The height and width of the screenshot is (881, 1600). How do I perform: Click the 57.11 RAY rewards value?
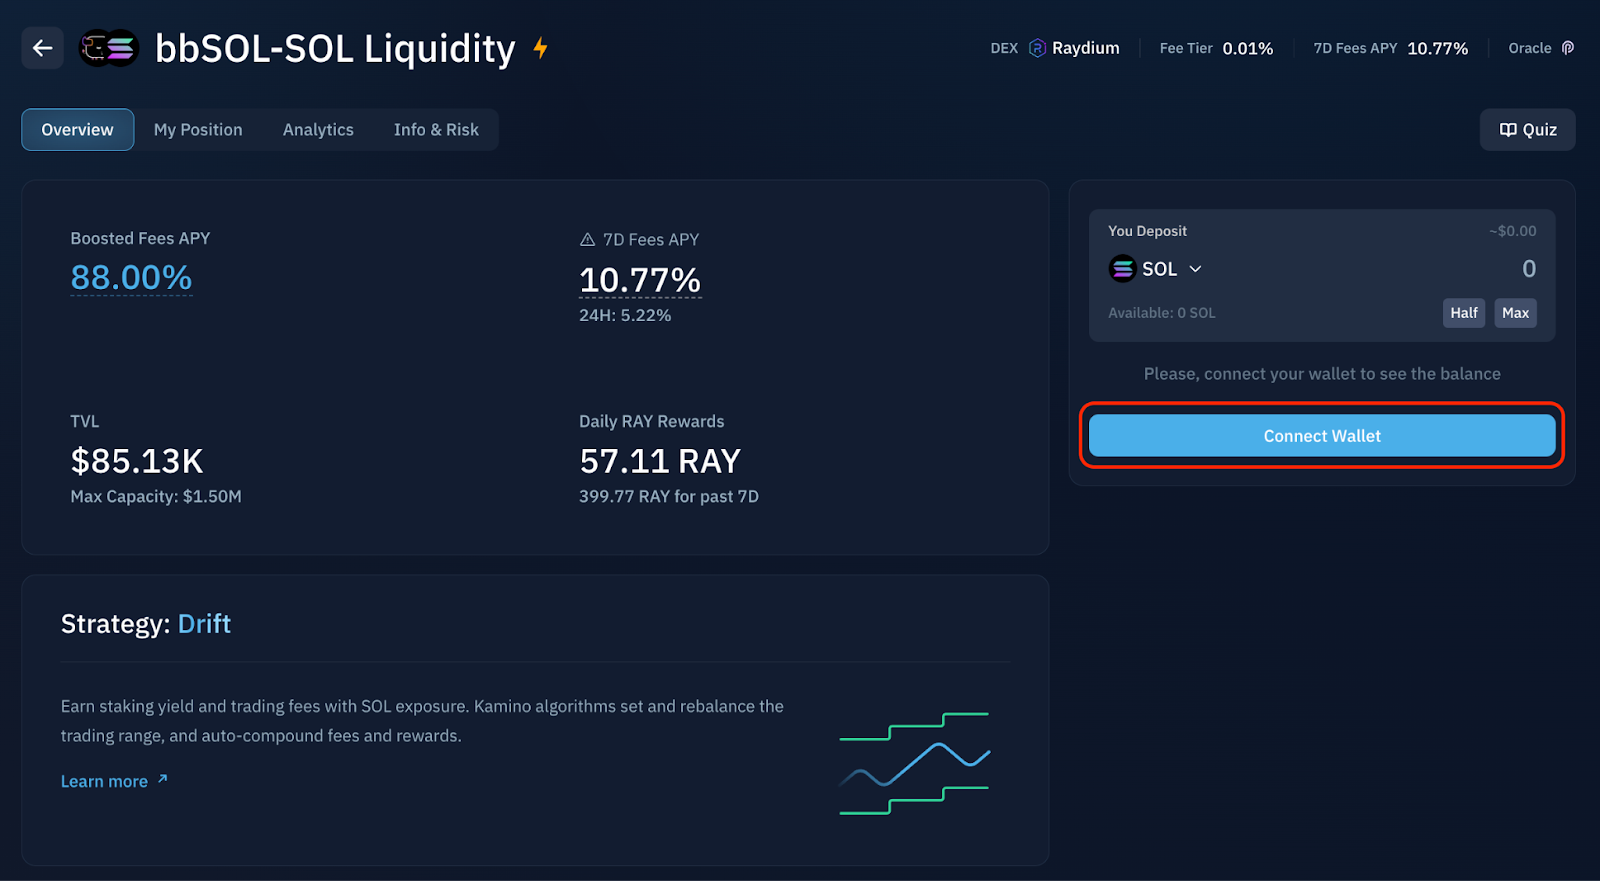[660, 461]
